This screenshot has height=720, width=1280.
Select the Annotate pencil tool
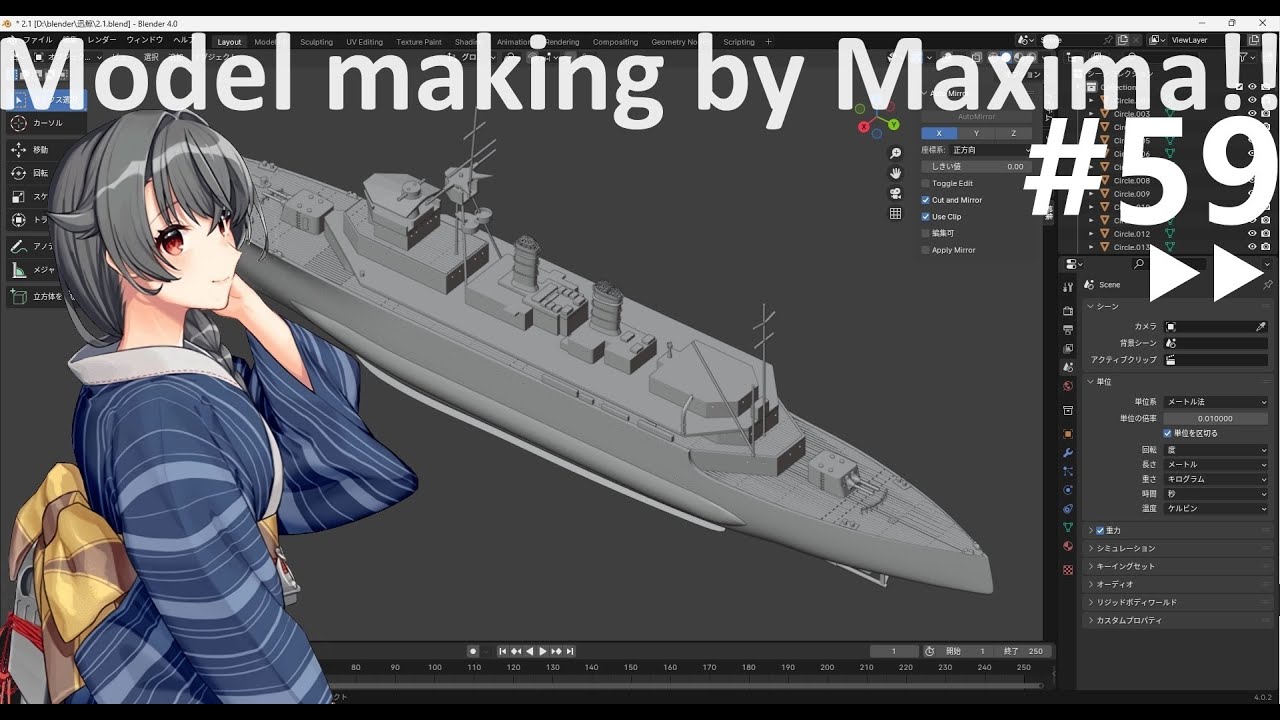[18, 246]
